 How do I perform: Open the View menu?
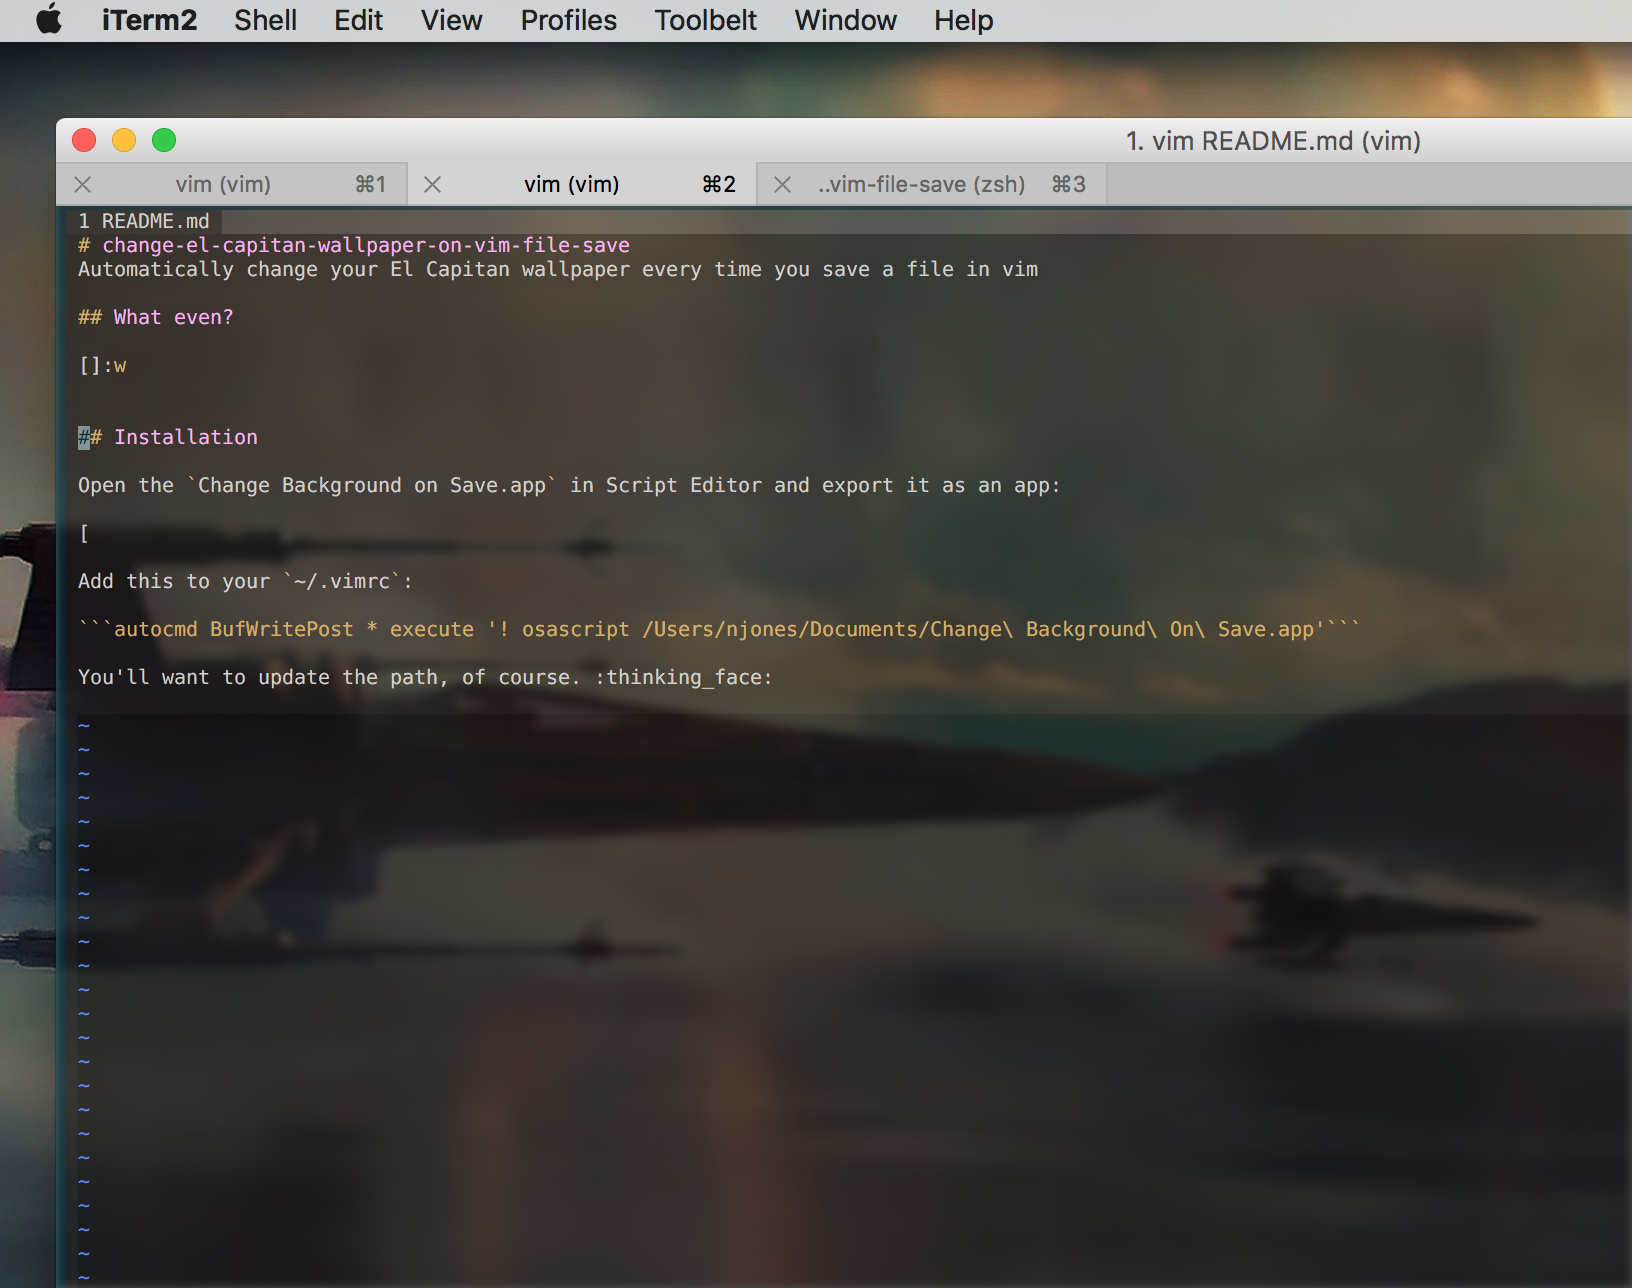451,20
